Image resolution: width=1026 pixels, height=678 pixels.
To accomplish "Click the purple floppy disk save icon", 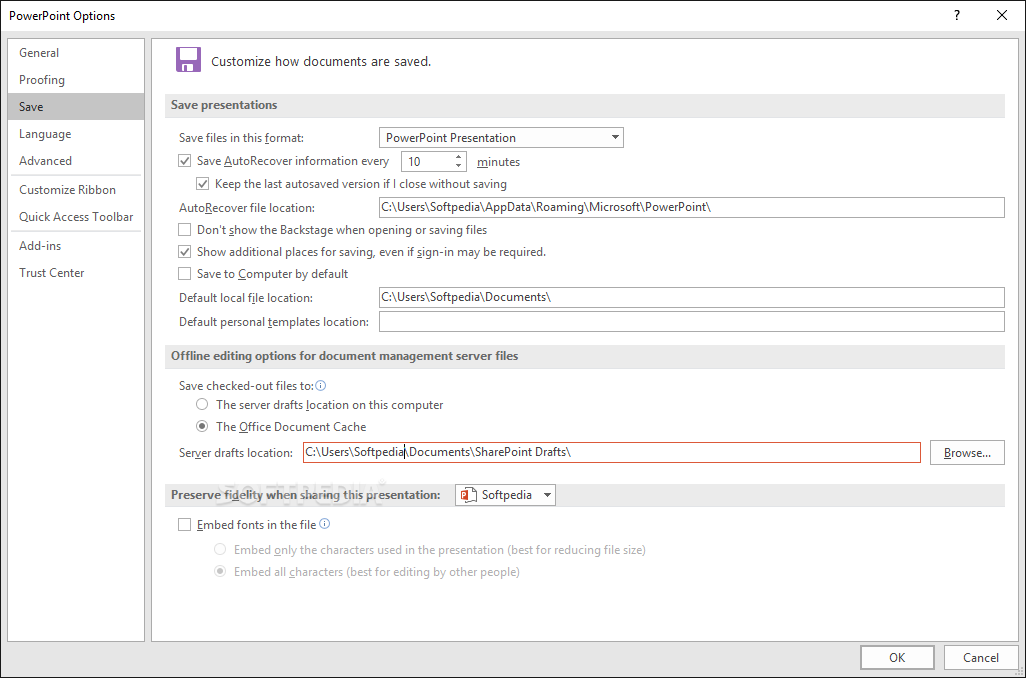I will pos(188,60).
